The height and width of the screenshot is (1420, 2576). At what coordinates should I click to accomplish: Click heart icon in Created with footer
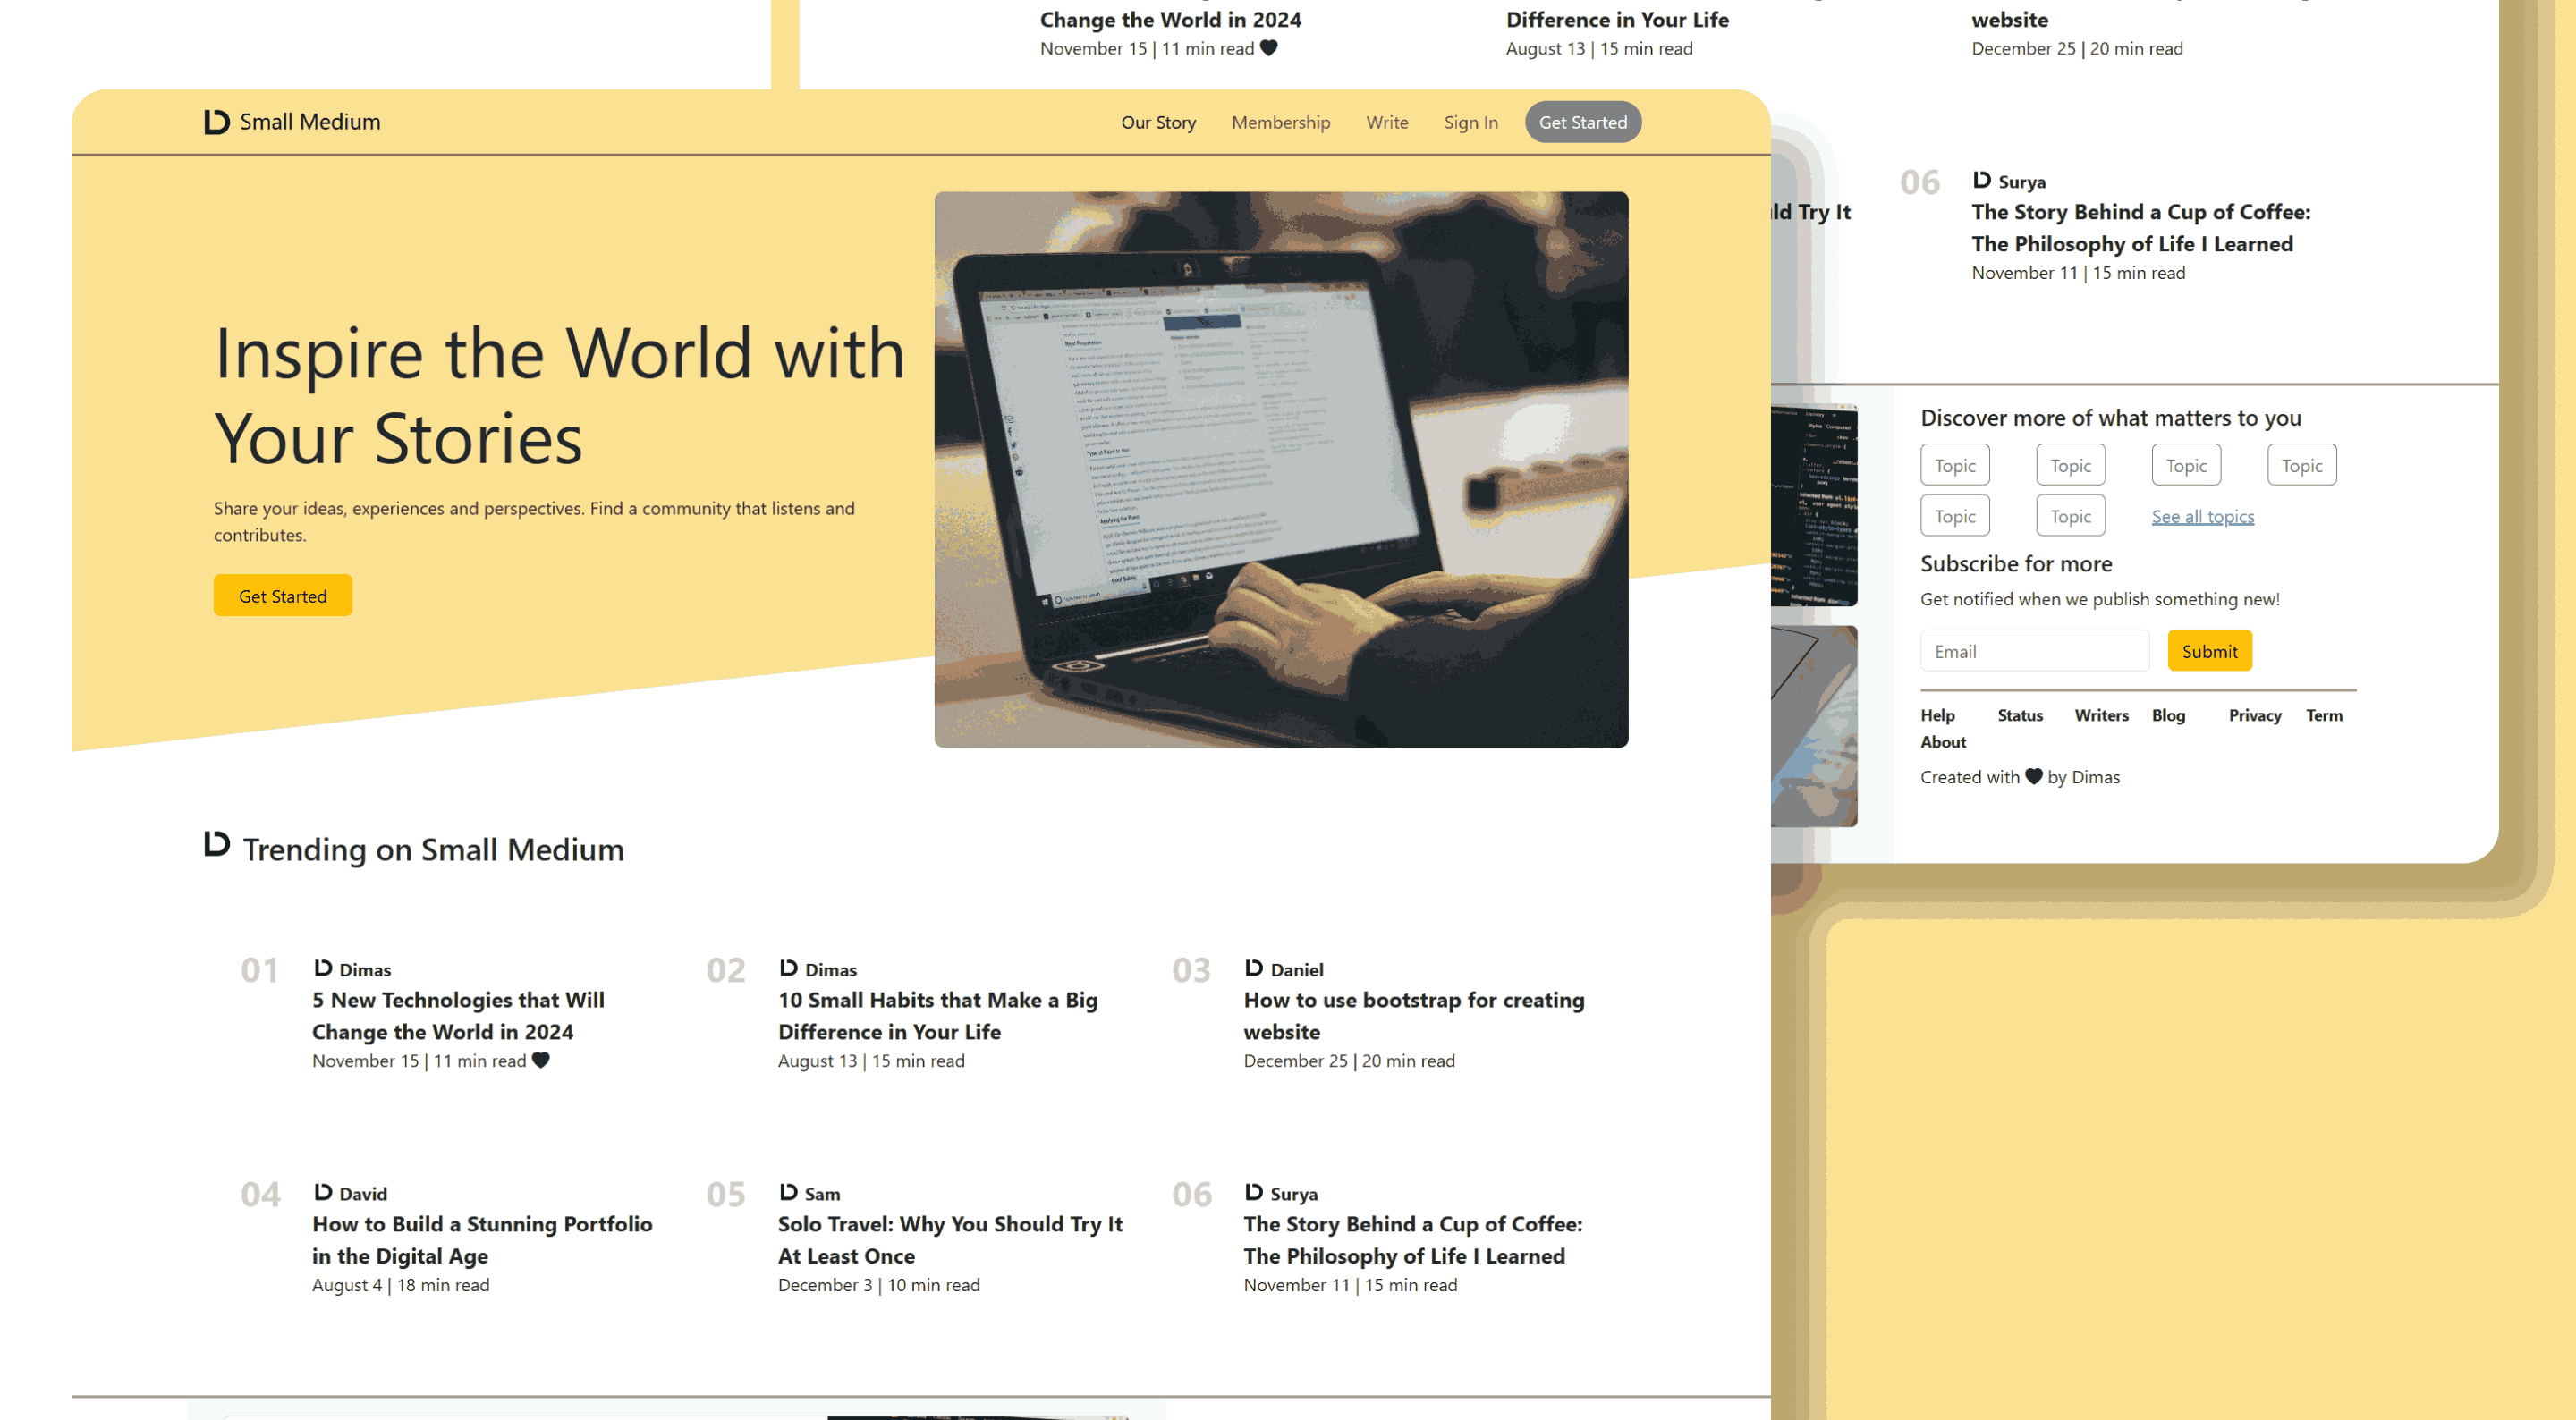[x=2034, y=776]
